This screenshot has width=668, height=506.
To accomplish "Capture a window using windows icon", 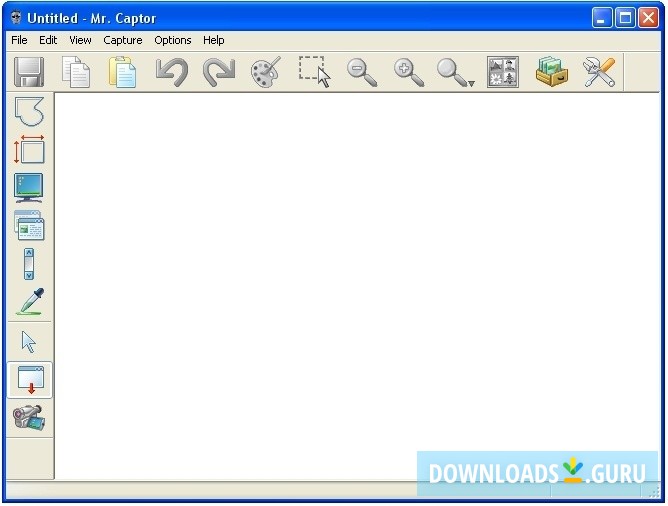I will click(x=29, y=225).
